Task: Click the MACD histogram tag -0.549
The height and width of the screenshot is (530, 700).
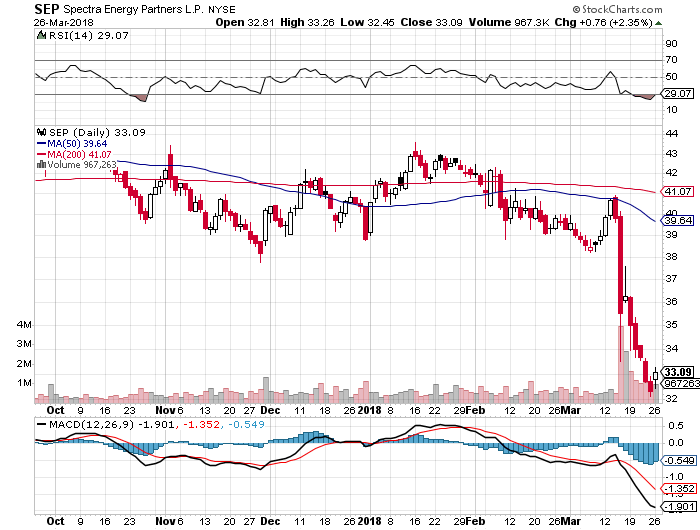Action: pos(679,460)
